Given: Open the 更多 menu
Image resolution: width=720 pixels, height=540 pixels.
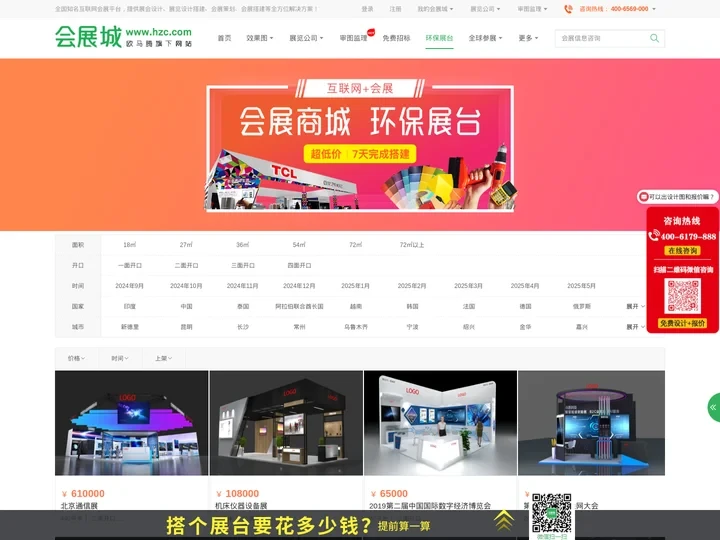Looking at the screenshot, I should pyautogui.click(x=528, y=38).
